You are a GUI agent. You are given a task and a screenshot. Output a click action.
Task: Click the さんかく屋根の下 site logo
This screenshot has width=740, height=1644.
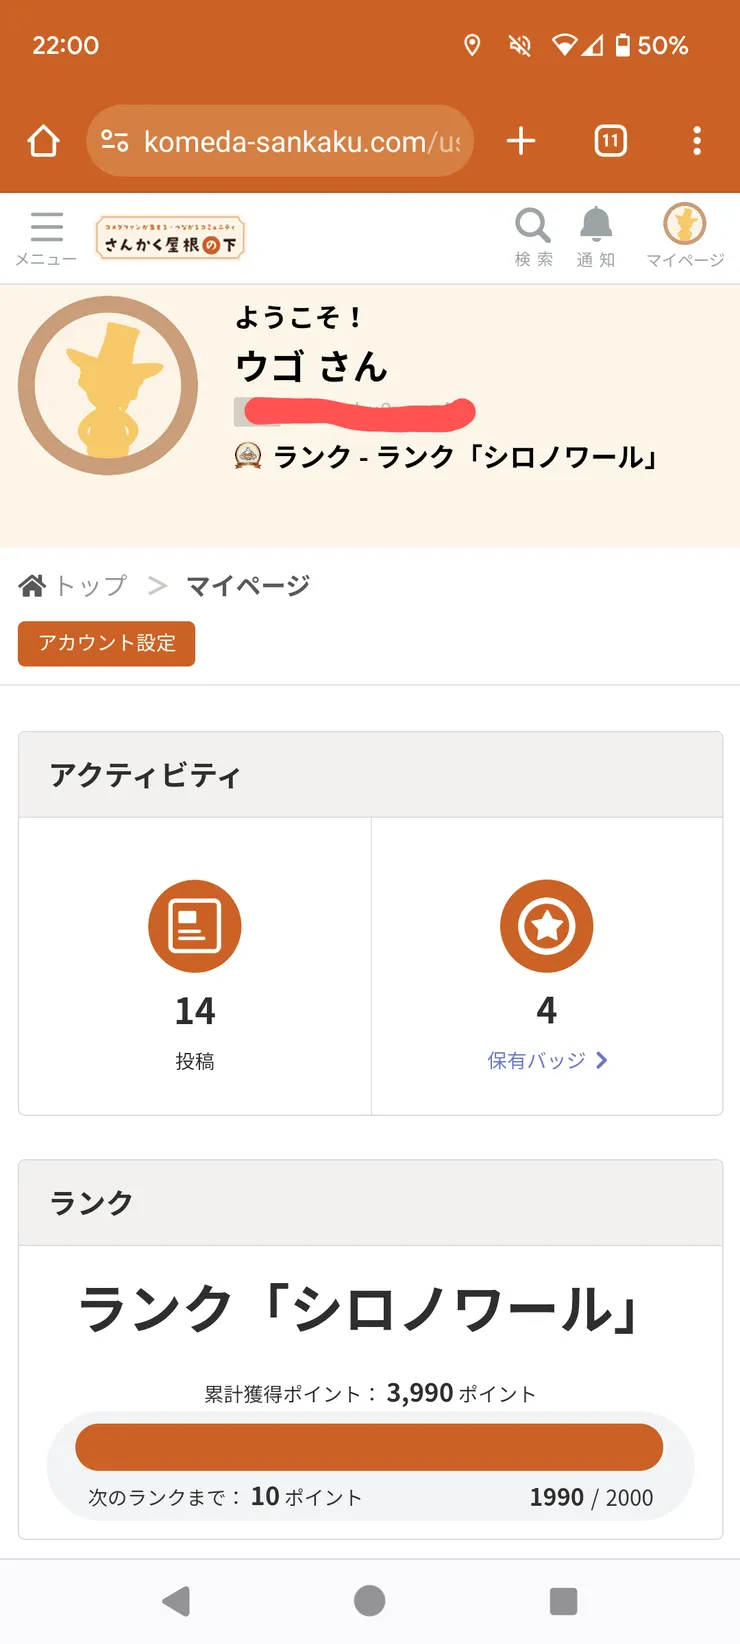point(170,238)
